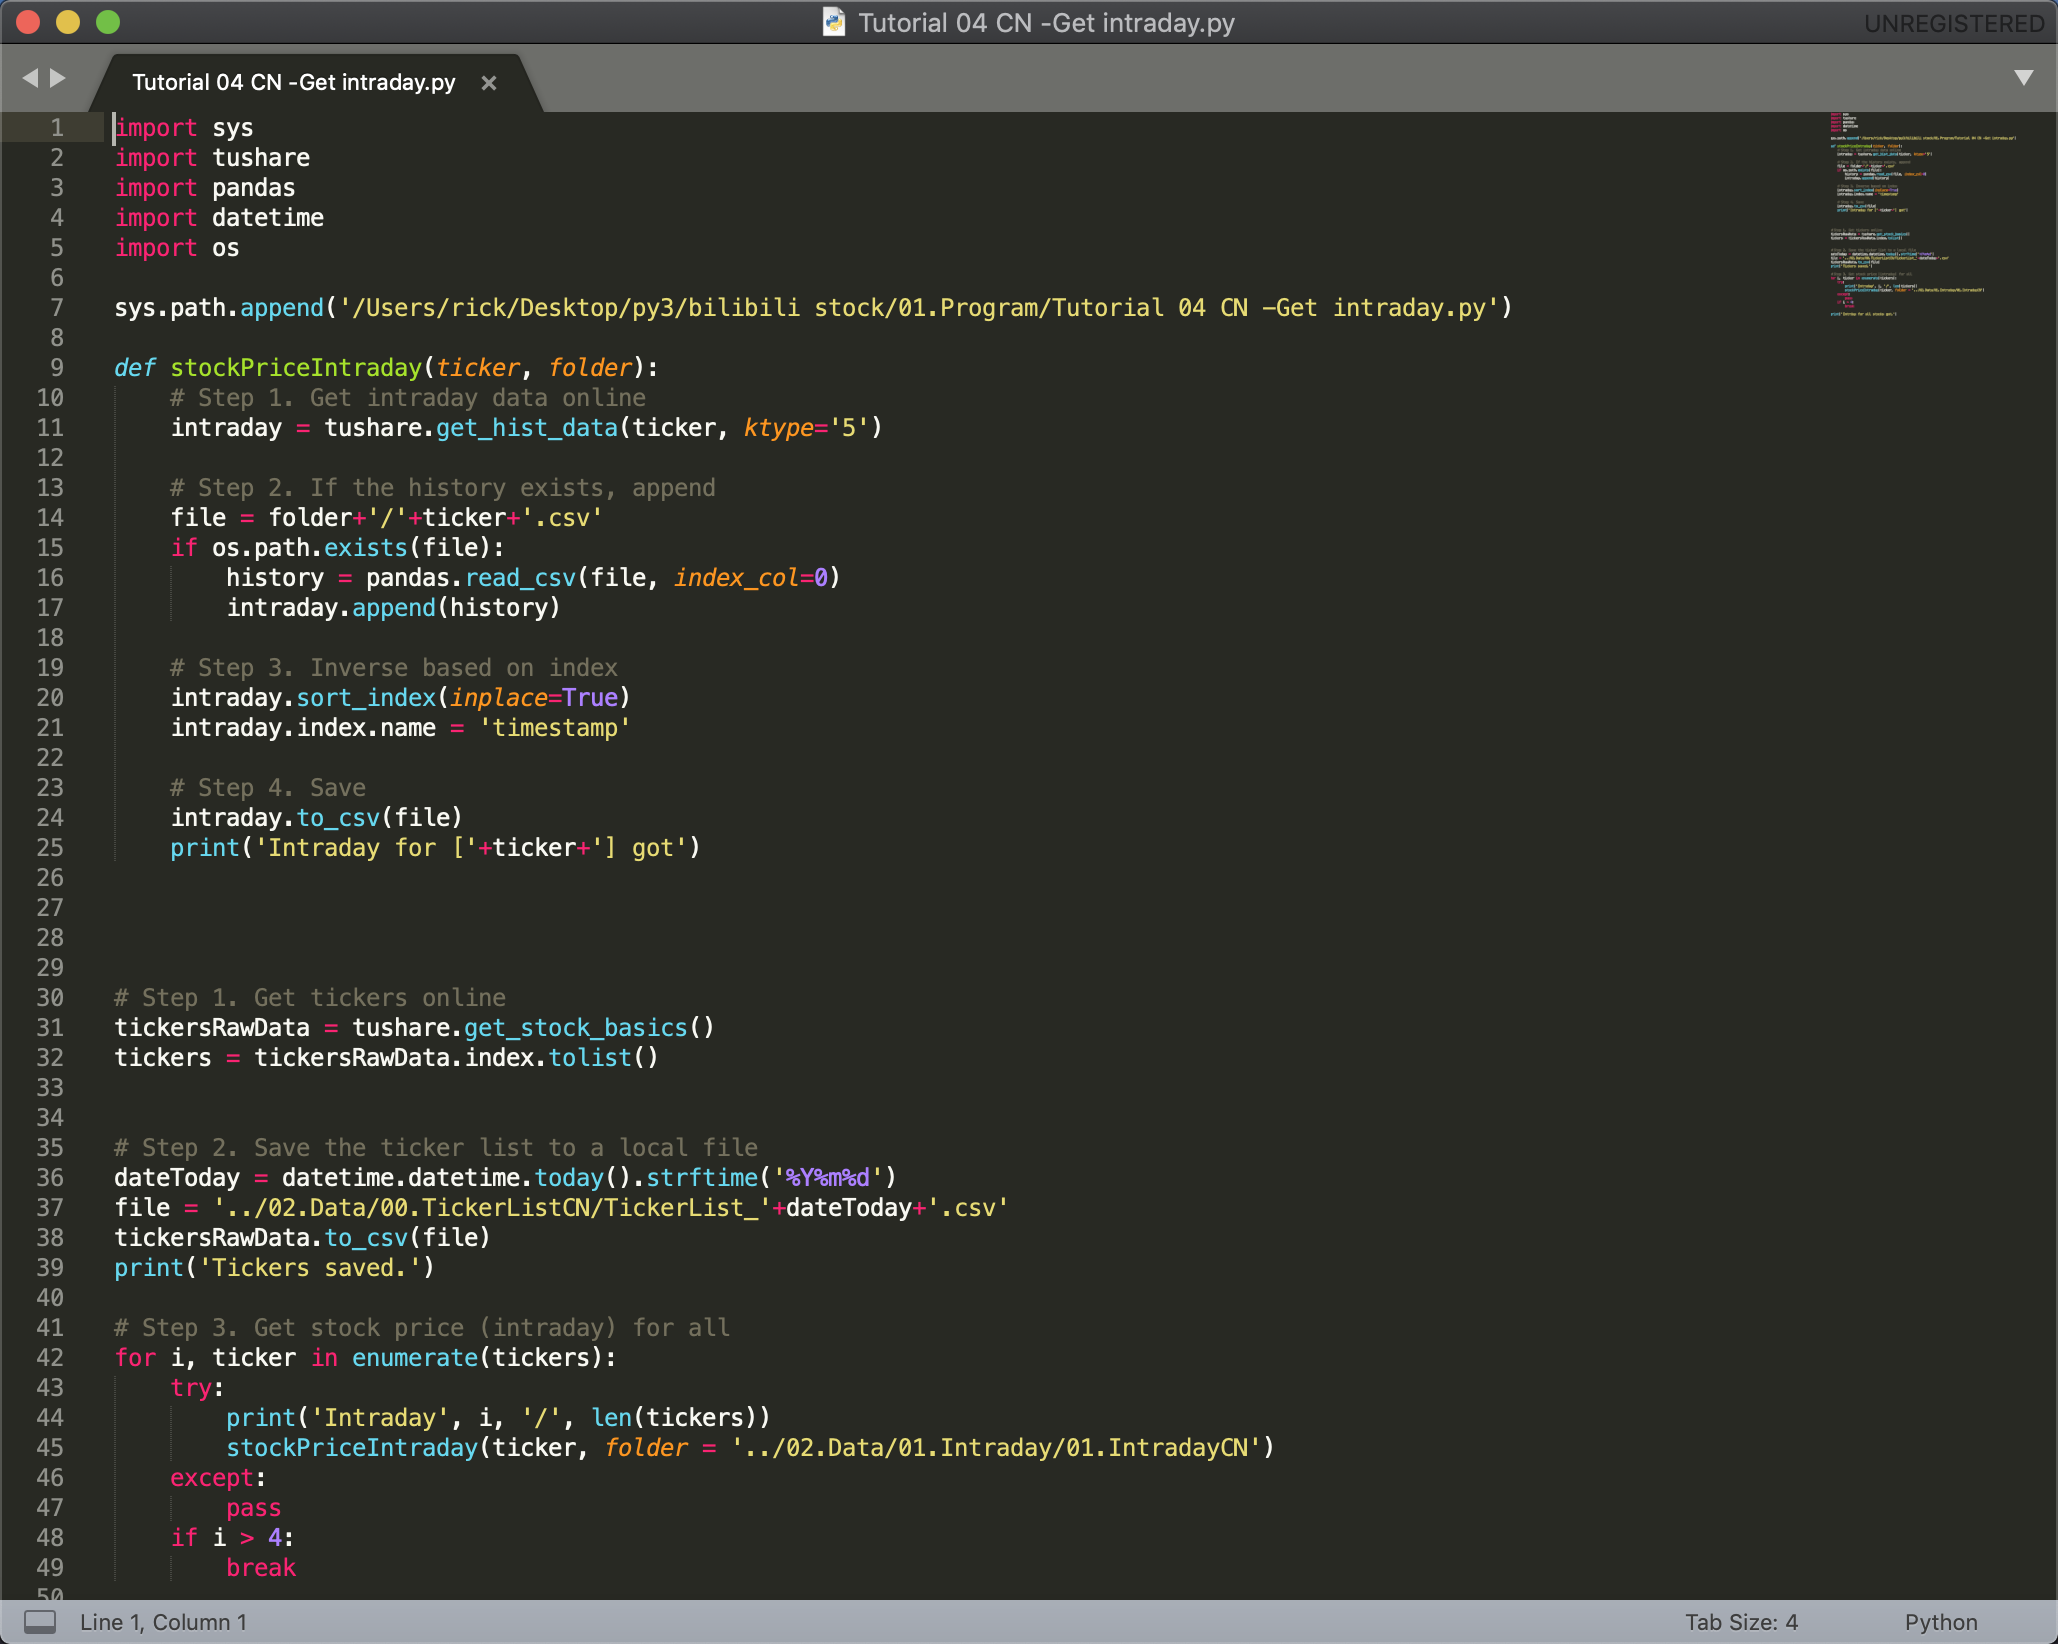Screen dimensions: 2058x1644
Task: Click on 'def stockPriceIntraday' function name
Action: 296,368
